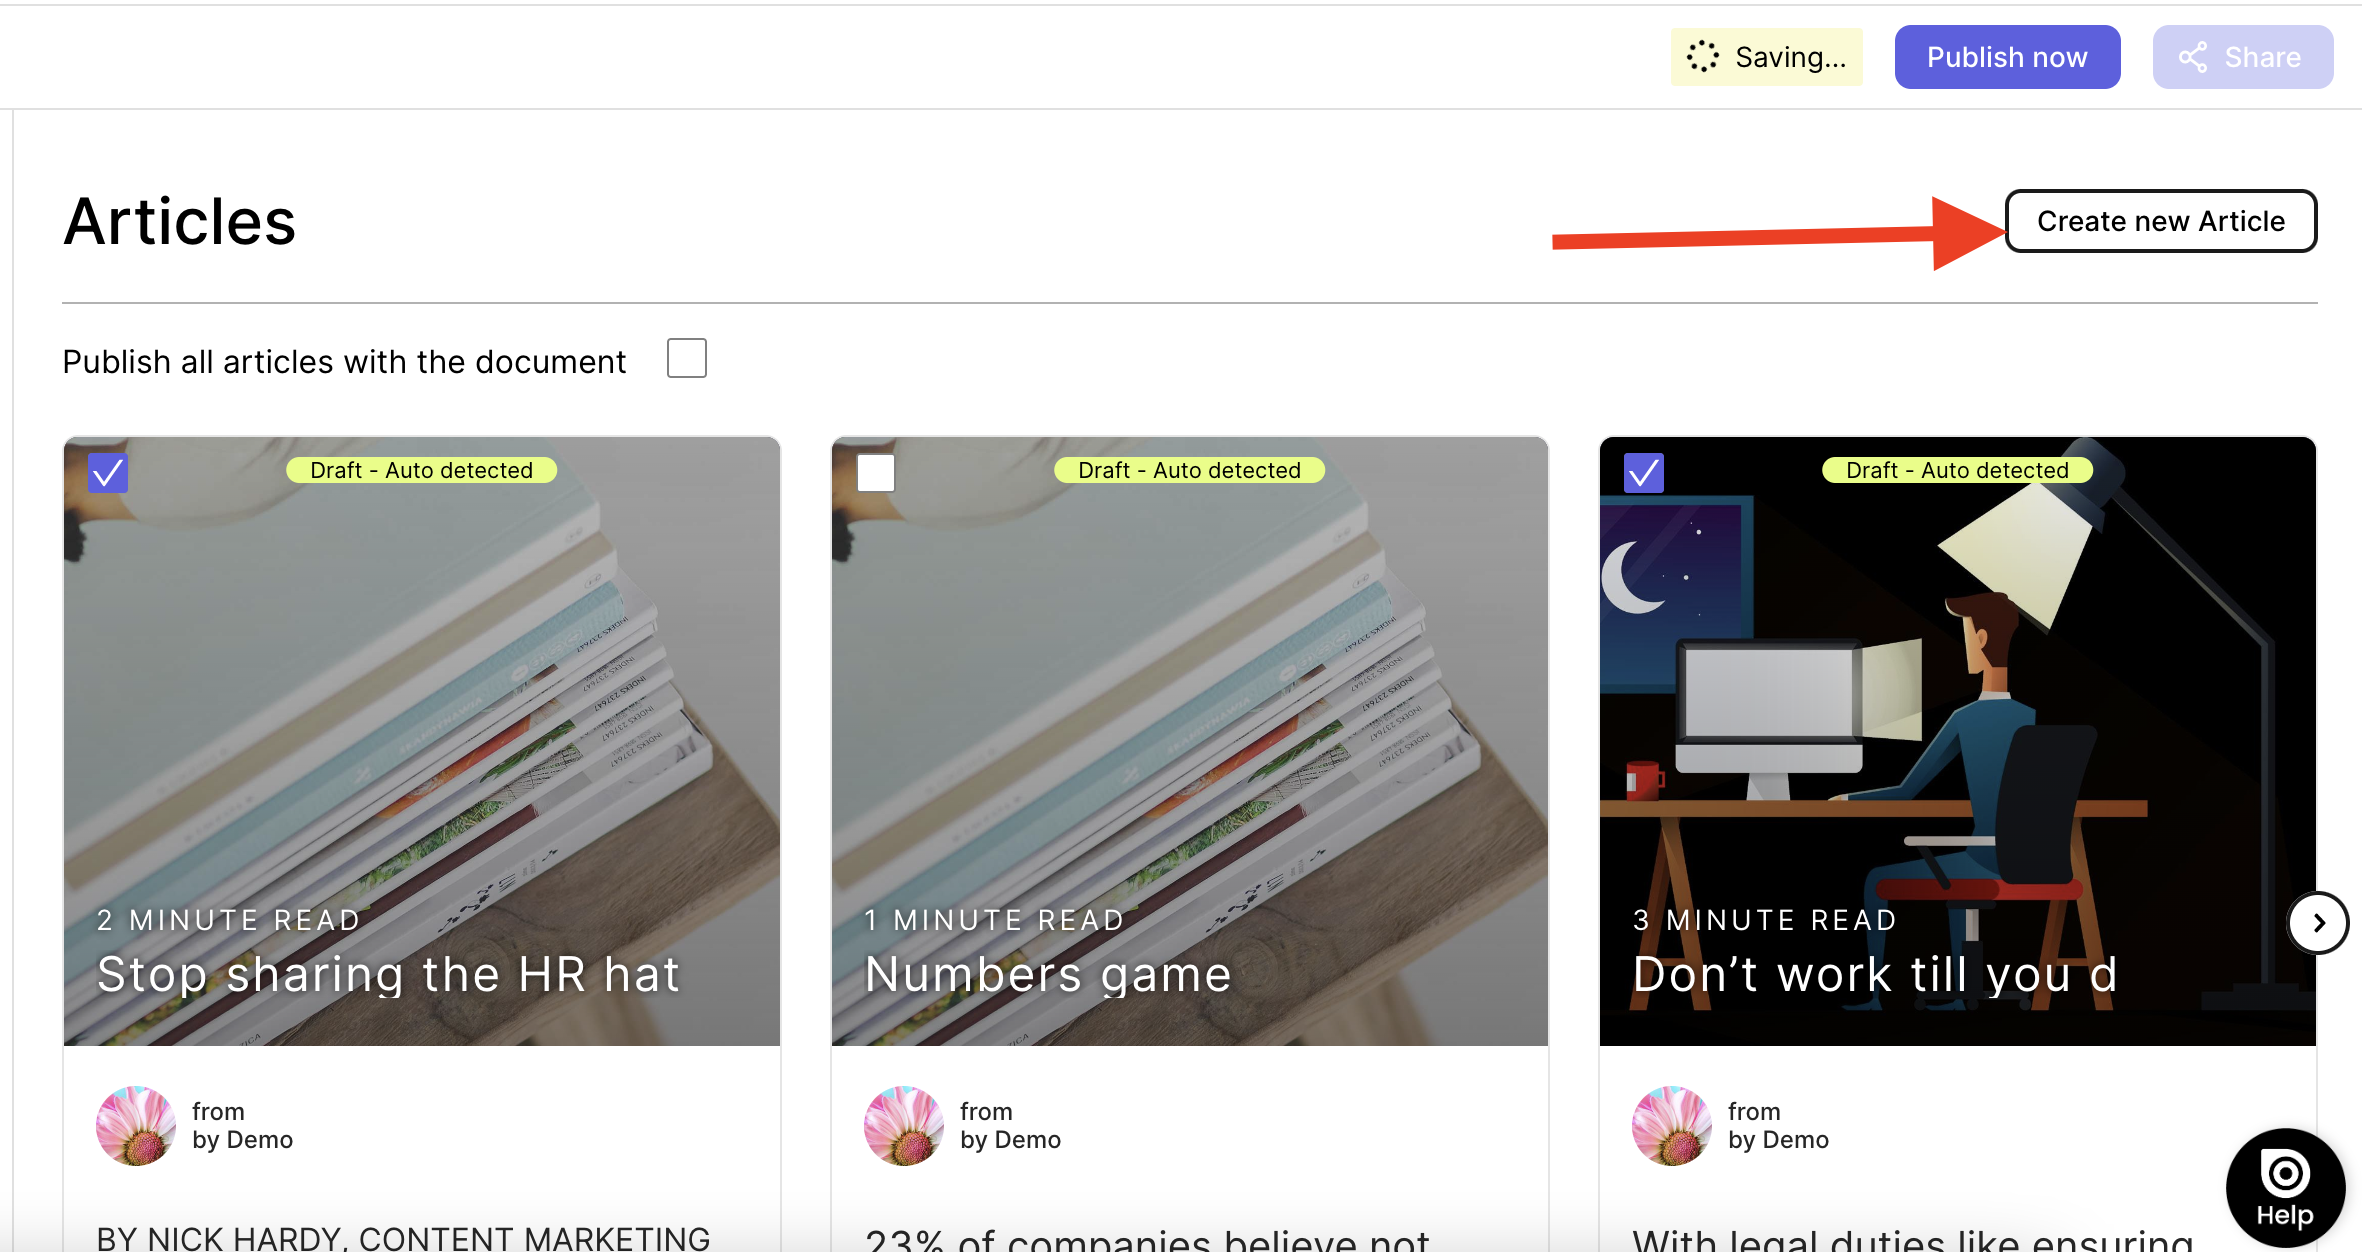The image size is (2362, 1252).
Task: Click the With legal duties like ensuring text
Action: (1913, 1240)
